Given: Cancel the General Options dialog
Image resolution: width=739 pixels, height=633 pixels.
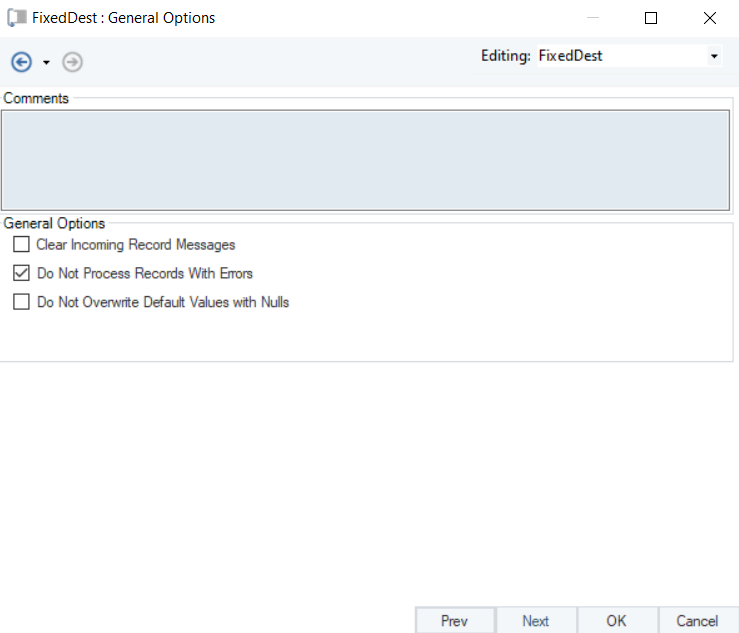Looking at the screenshot, I should tap(697, 621).
